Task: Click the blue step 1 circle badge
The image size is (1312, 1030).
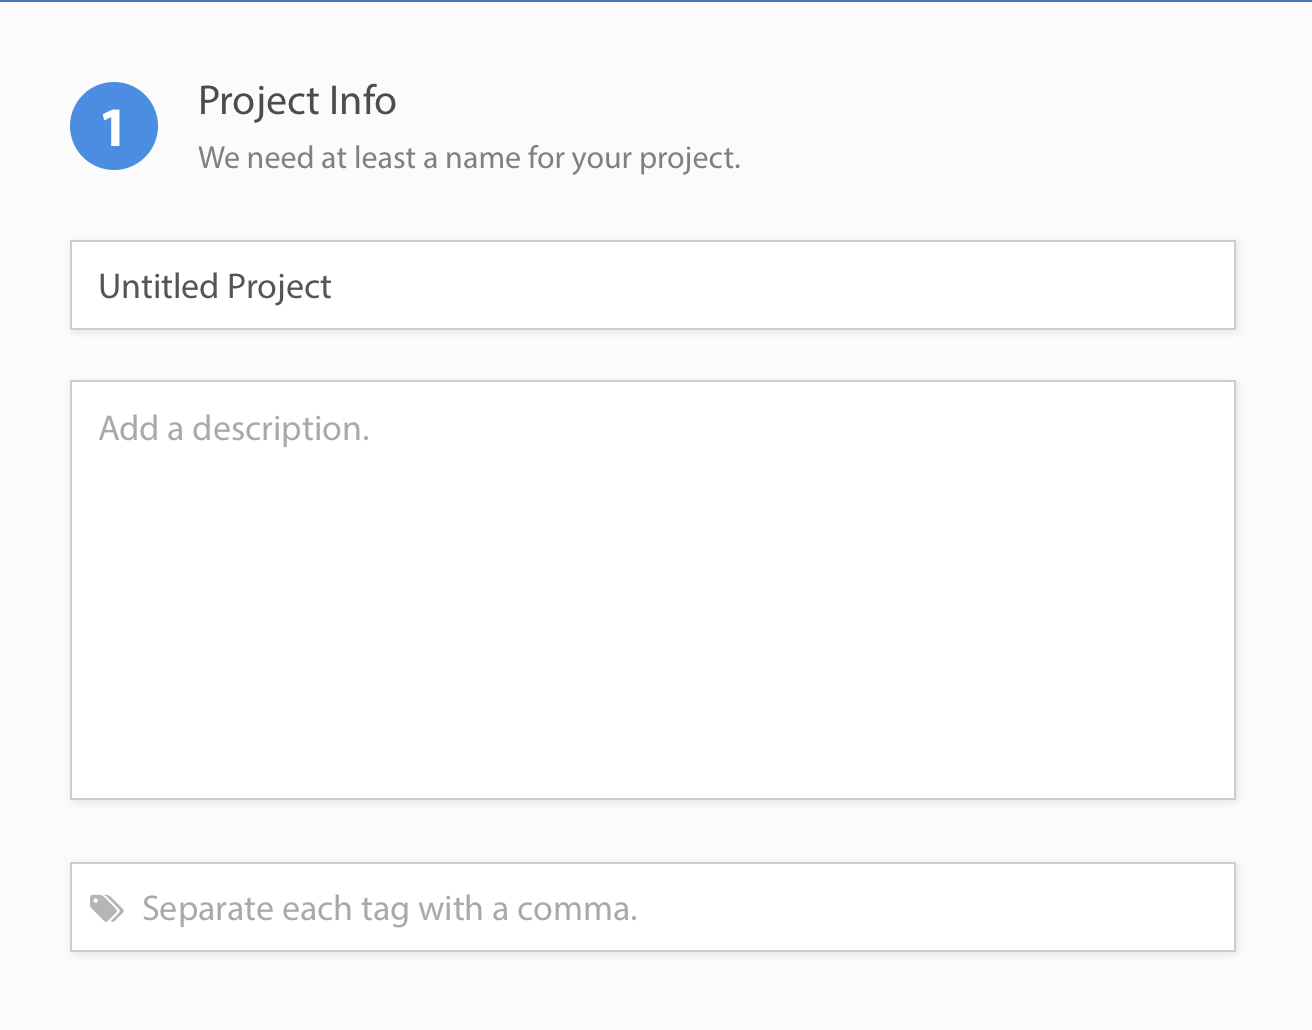Action: tap(114, 126)
